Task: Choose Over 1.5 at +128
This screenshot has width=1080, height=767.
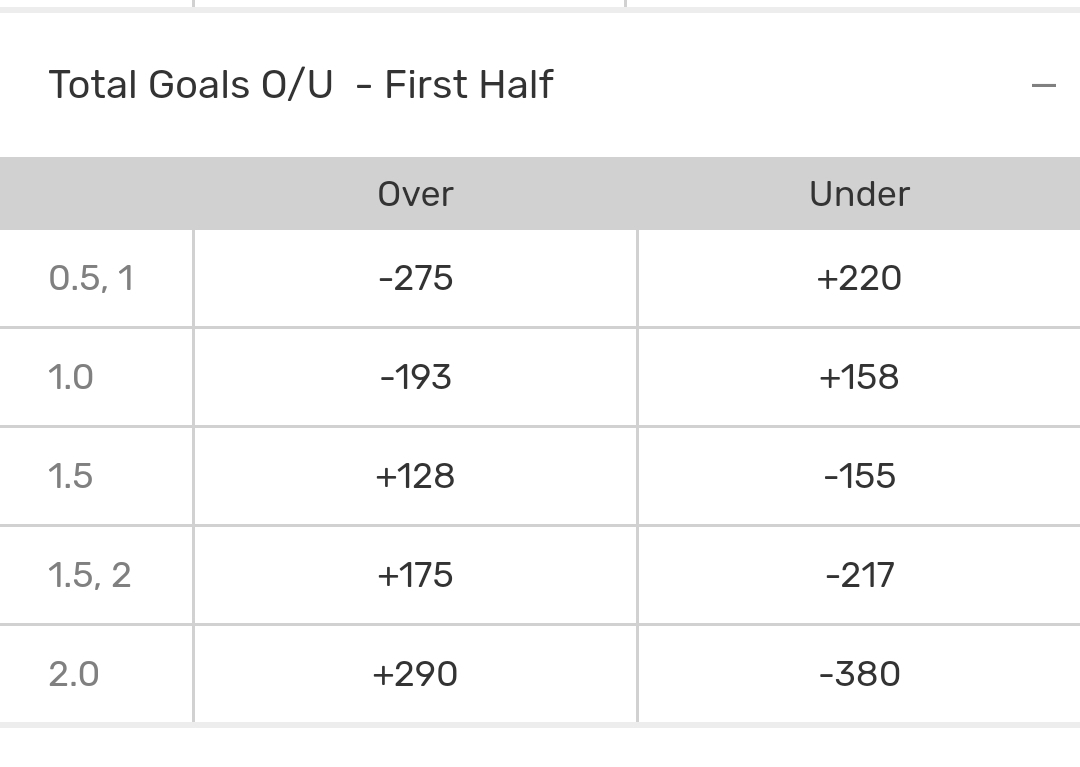Action: (415, 476)
